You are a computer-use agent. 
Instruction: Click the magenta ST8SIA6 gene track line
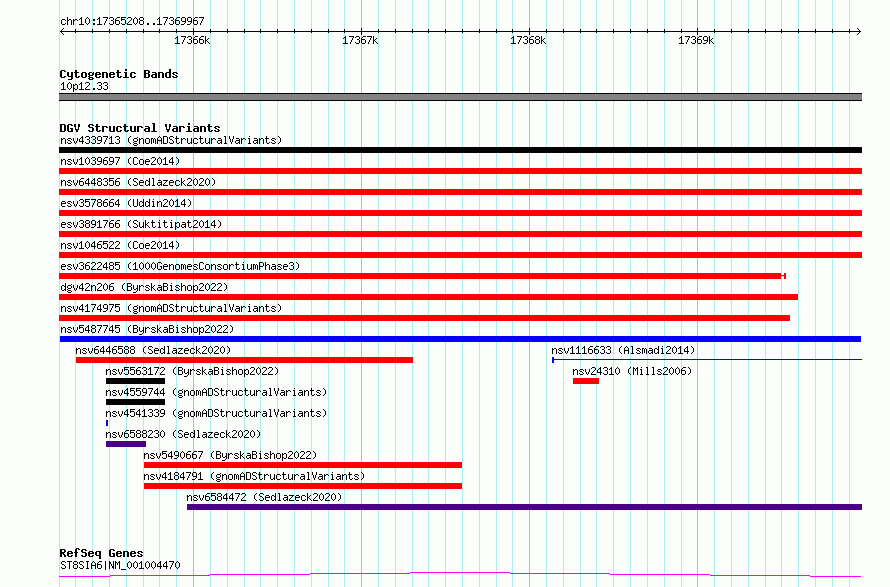pos(460,575)
